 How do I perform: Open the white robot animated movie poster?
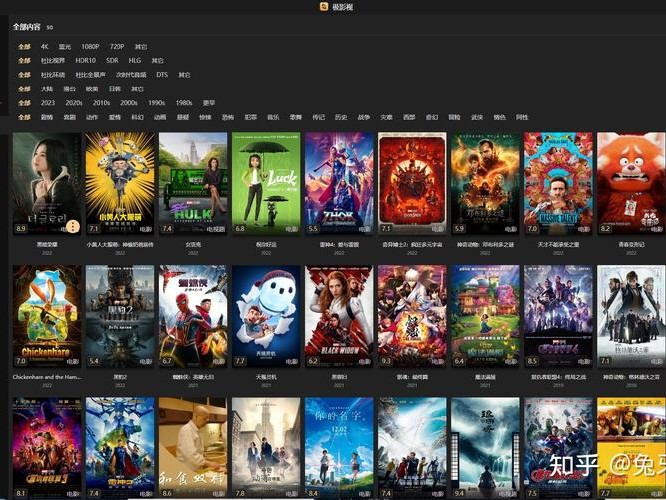click(266, 316)
